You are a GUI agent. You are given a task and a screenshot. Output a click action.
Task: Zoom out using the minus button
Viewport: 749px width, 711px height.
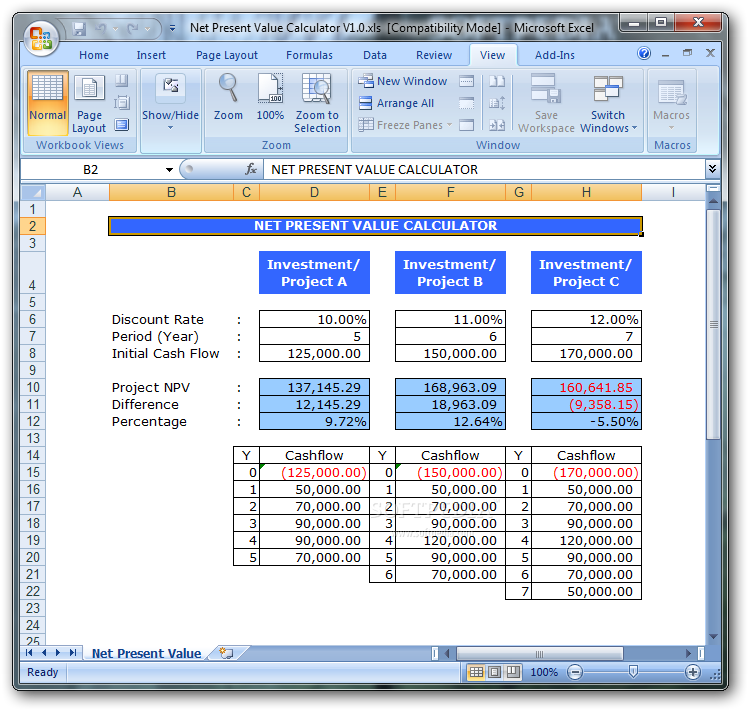[x=575, y=673]
